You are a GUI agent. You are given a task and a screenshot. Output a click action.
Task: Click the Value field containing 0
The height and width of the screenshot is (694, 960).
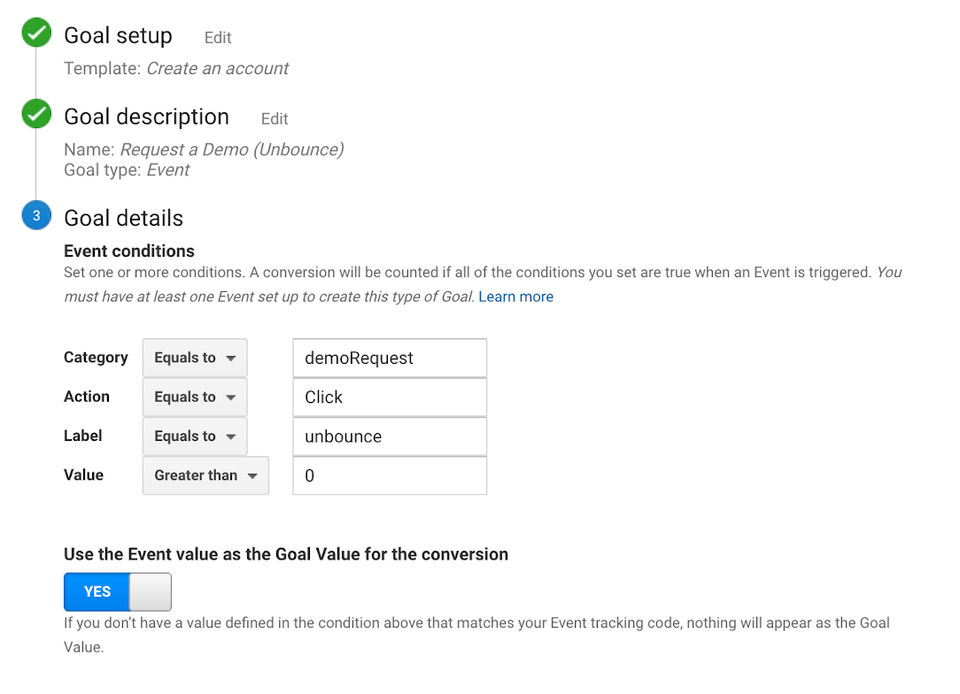[x=389, y=476]
